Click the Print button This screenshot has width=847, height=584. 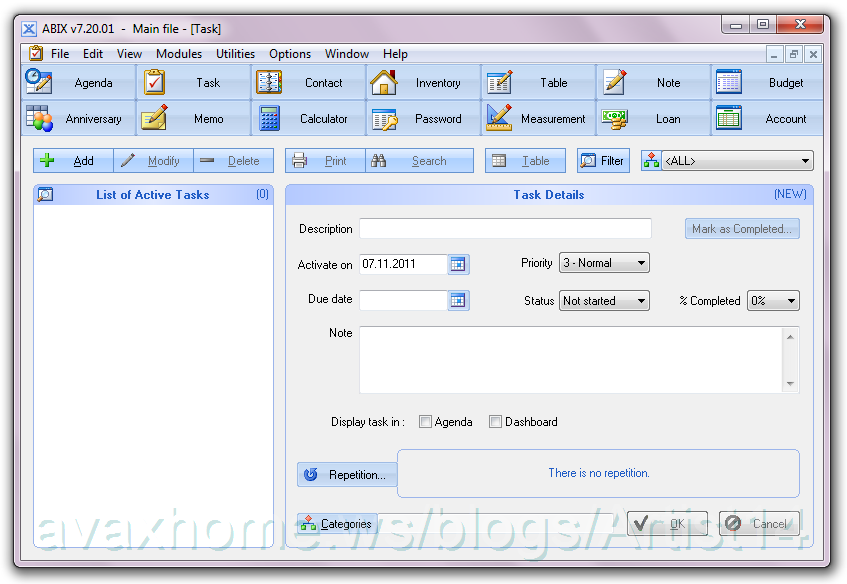pyautogui.click(x=325, y=160)
